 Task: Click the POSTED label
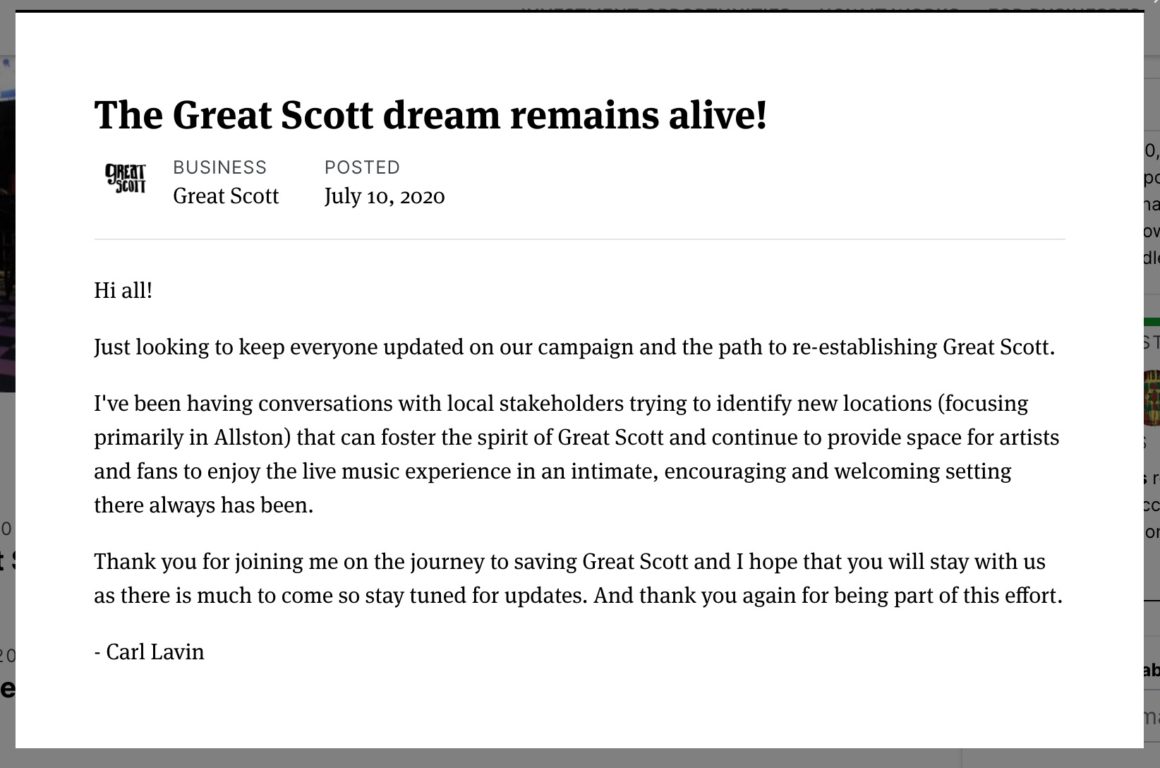pyautogui.click(x=362, y=167)
